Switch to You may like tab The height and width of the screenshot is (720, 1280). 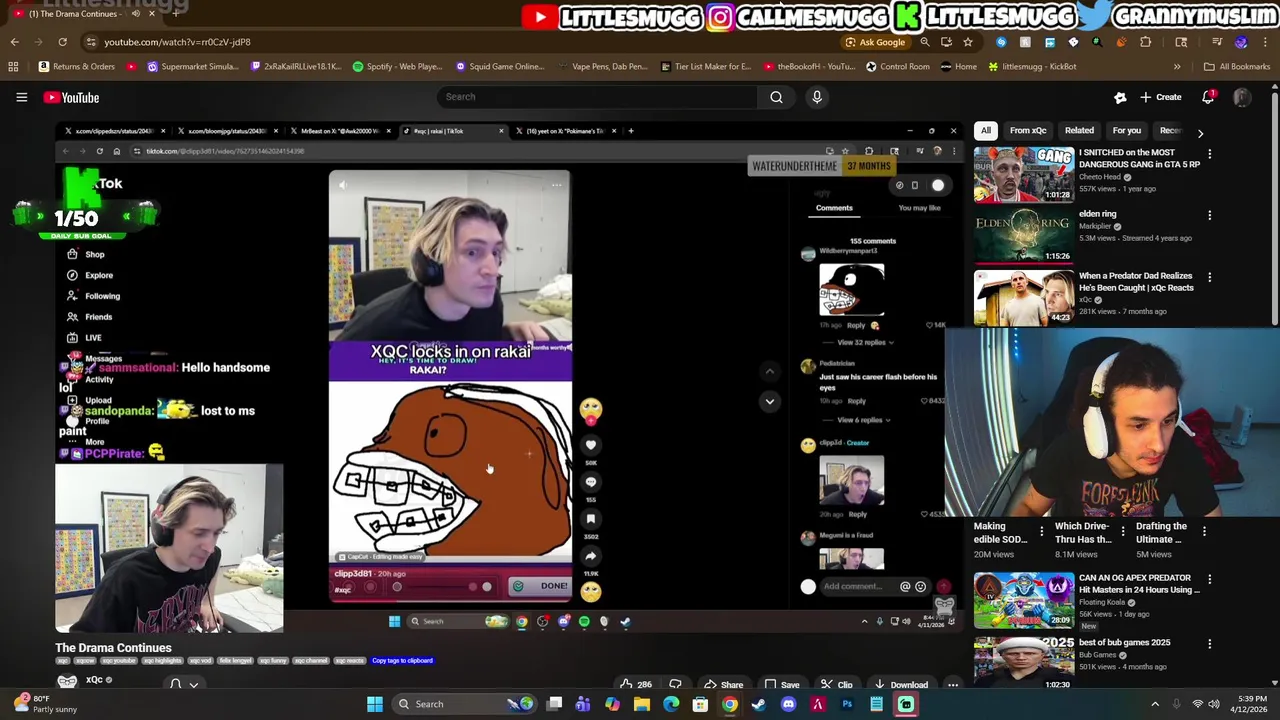tap(919, 208)
